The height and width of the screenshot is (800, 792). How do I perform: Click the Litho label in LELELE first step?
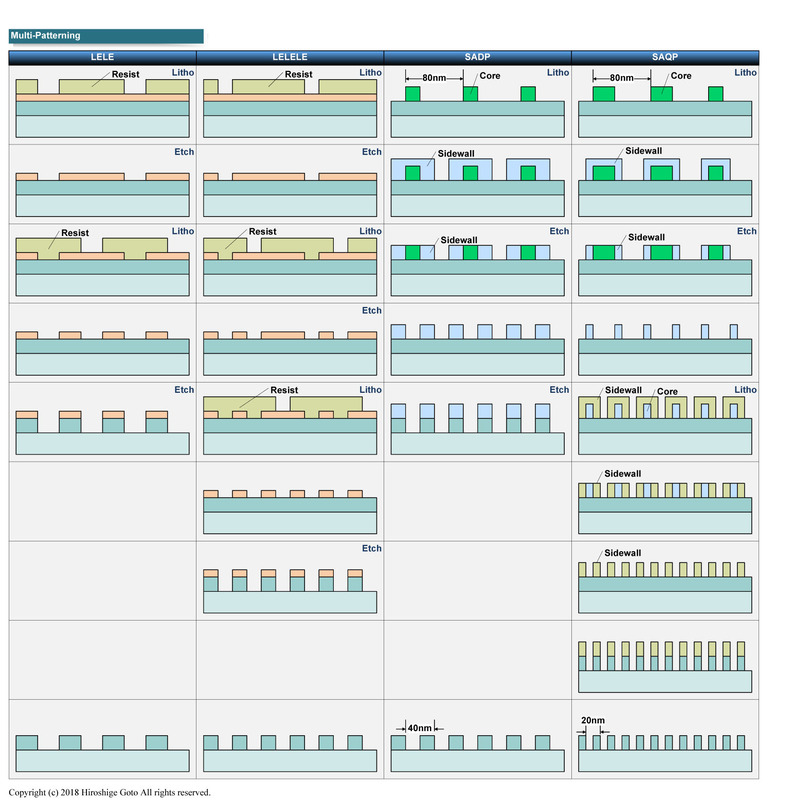(x=370, y=73)
